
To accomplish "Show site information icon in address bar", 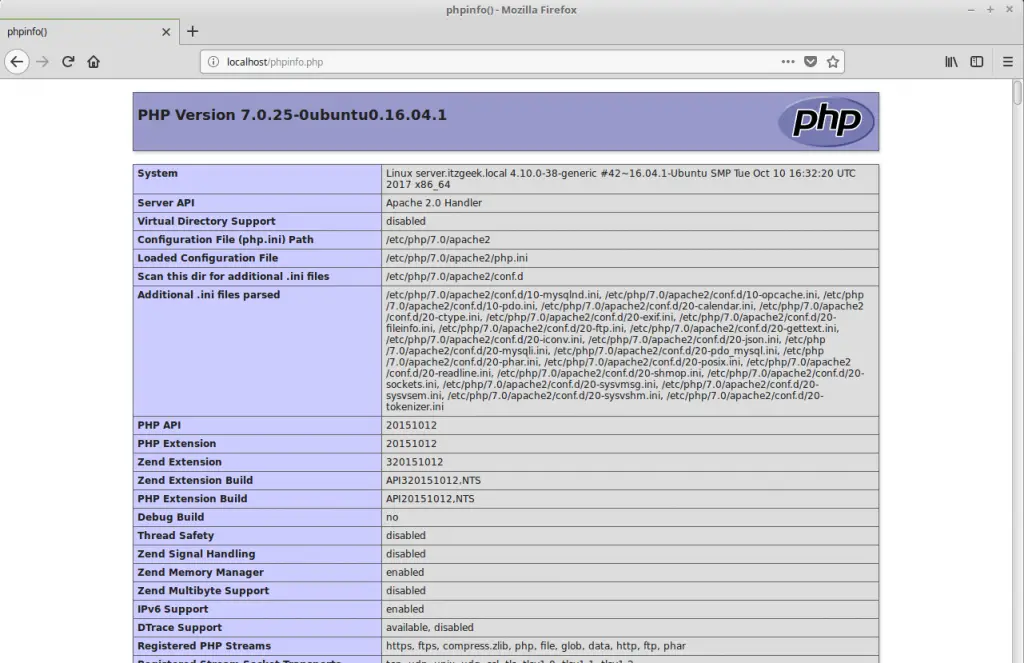I will tap(213, 62).
